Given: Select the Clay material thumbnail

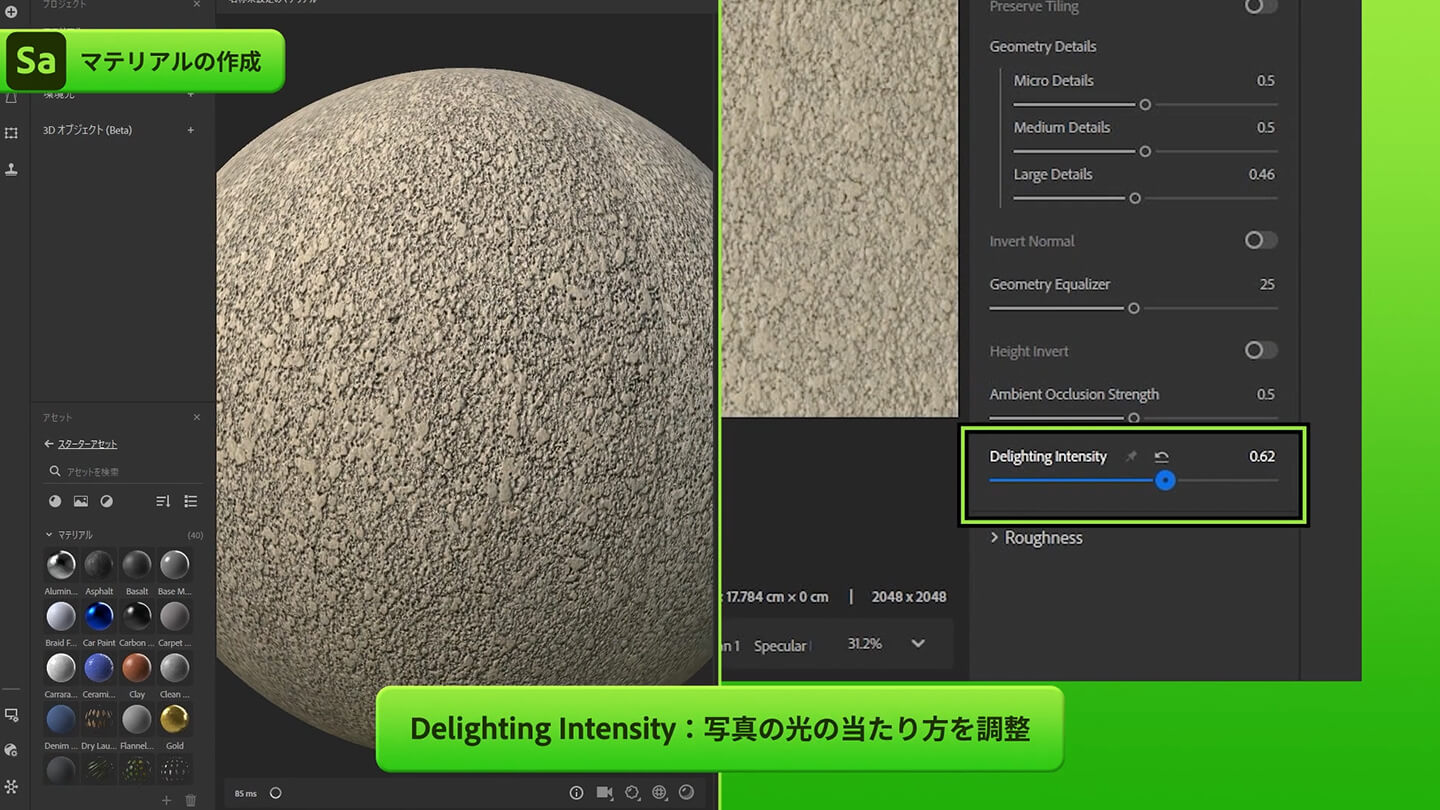Looking at the screenshot, I should click(137, 668).
